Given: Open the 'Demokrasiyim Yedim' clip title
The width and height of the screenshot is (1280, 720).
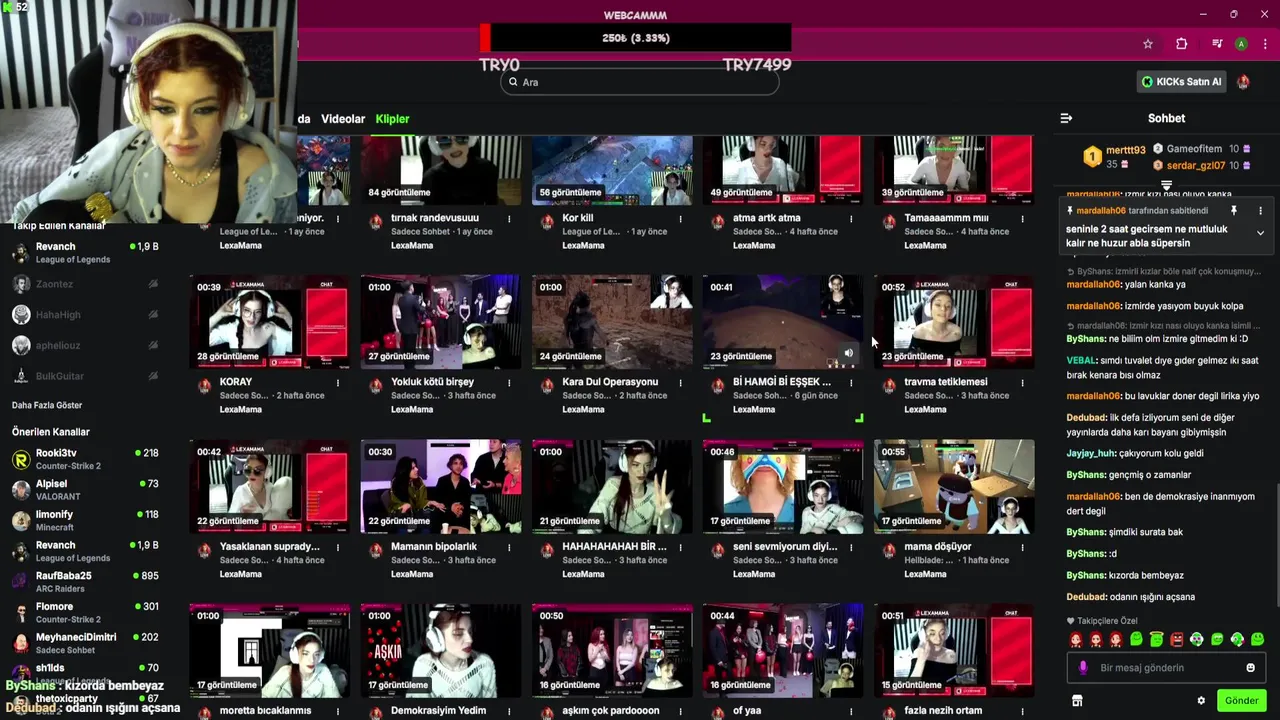Looking at the screenshot, I should [x=439, y=711].
